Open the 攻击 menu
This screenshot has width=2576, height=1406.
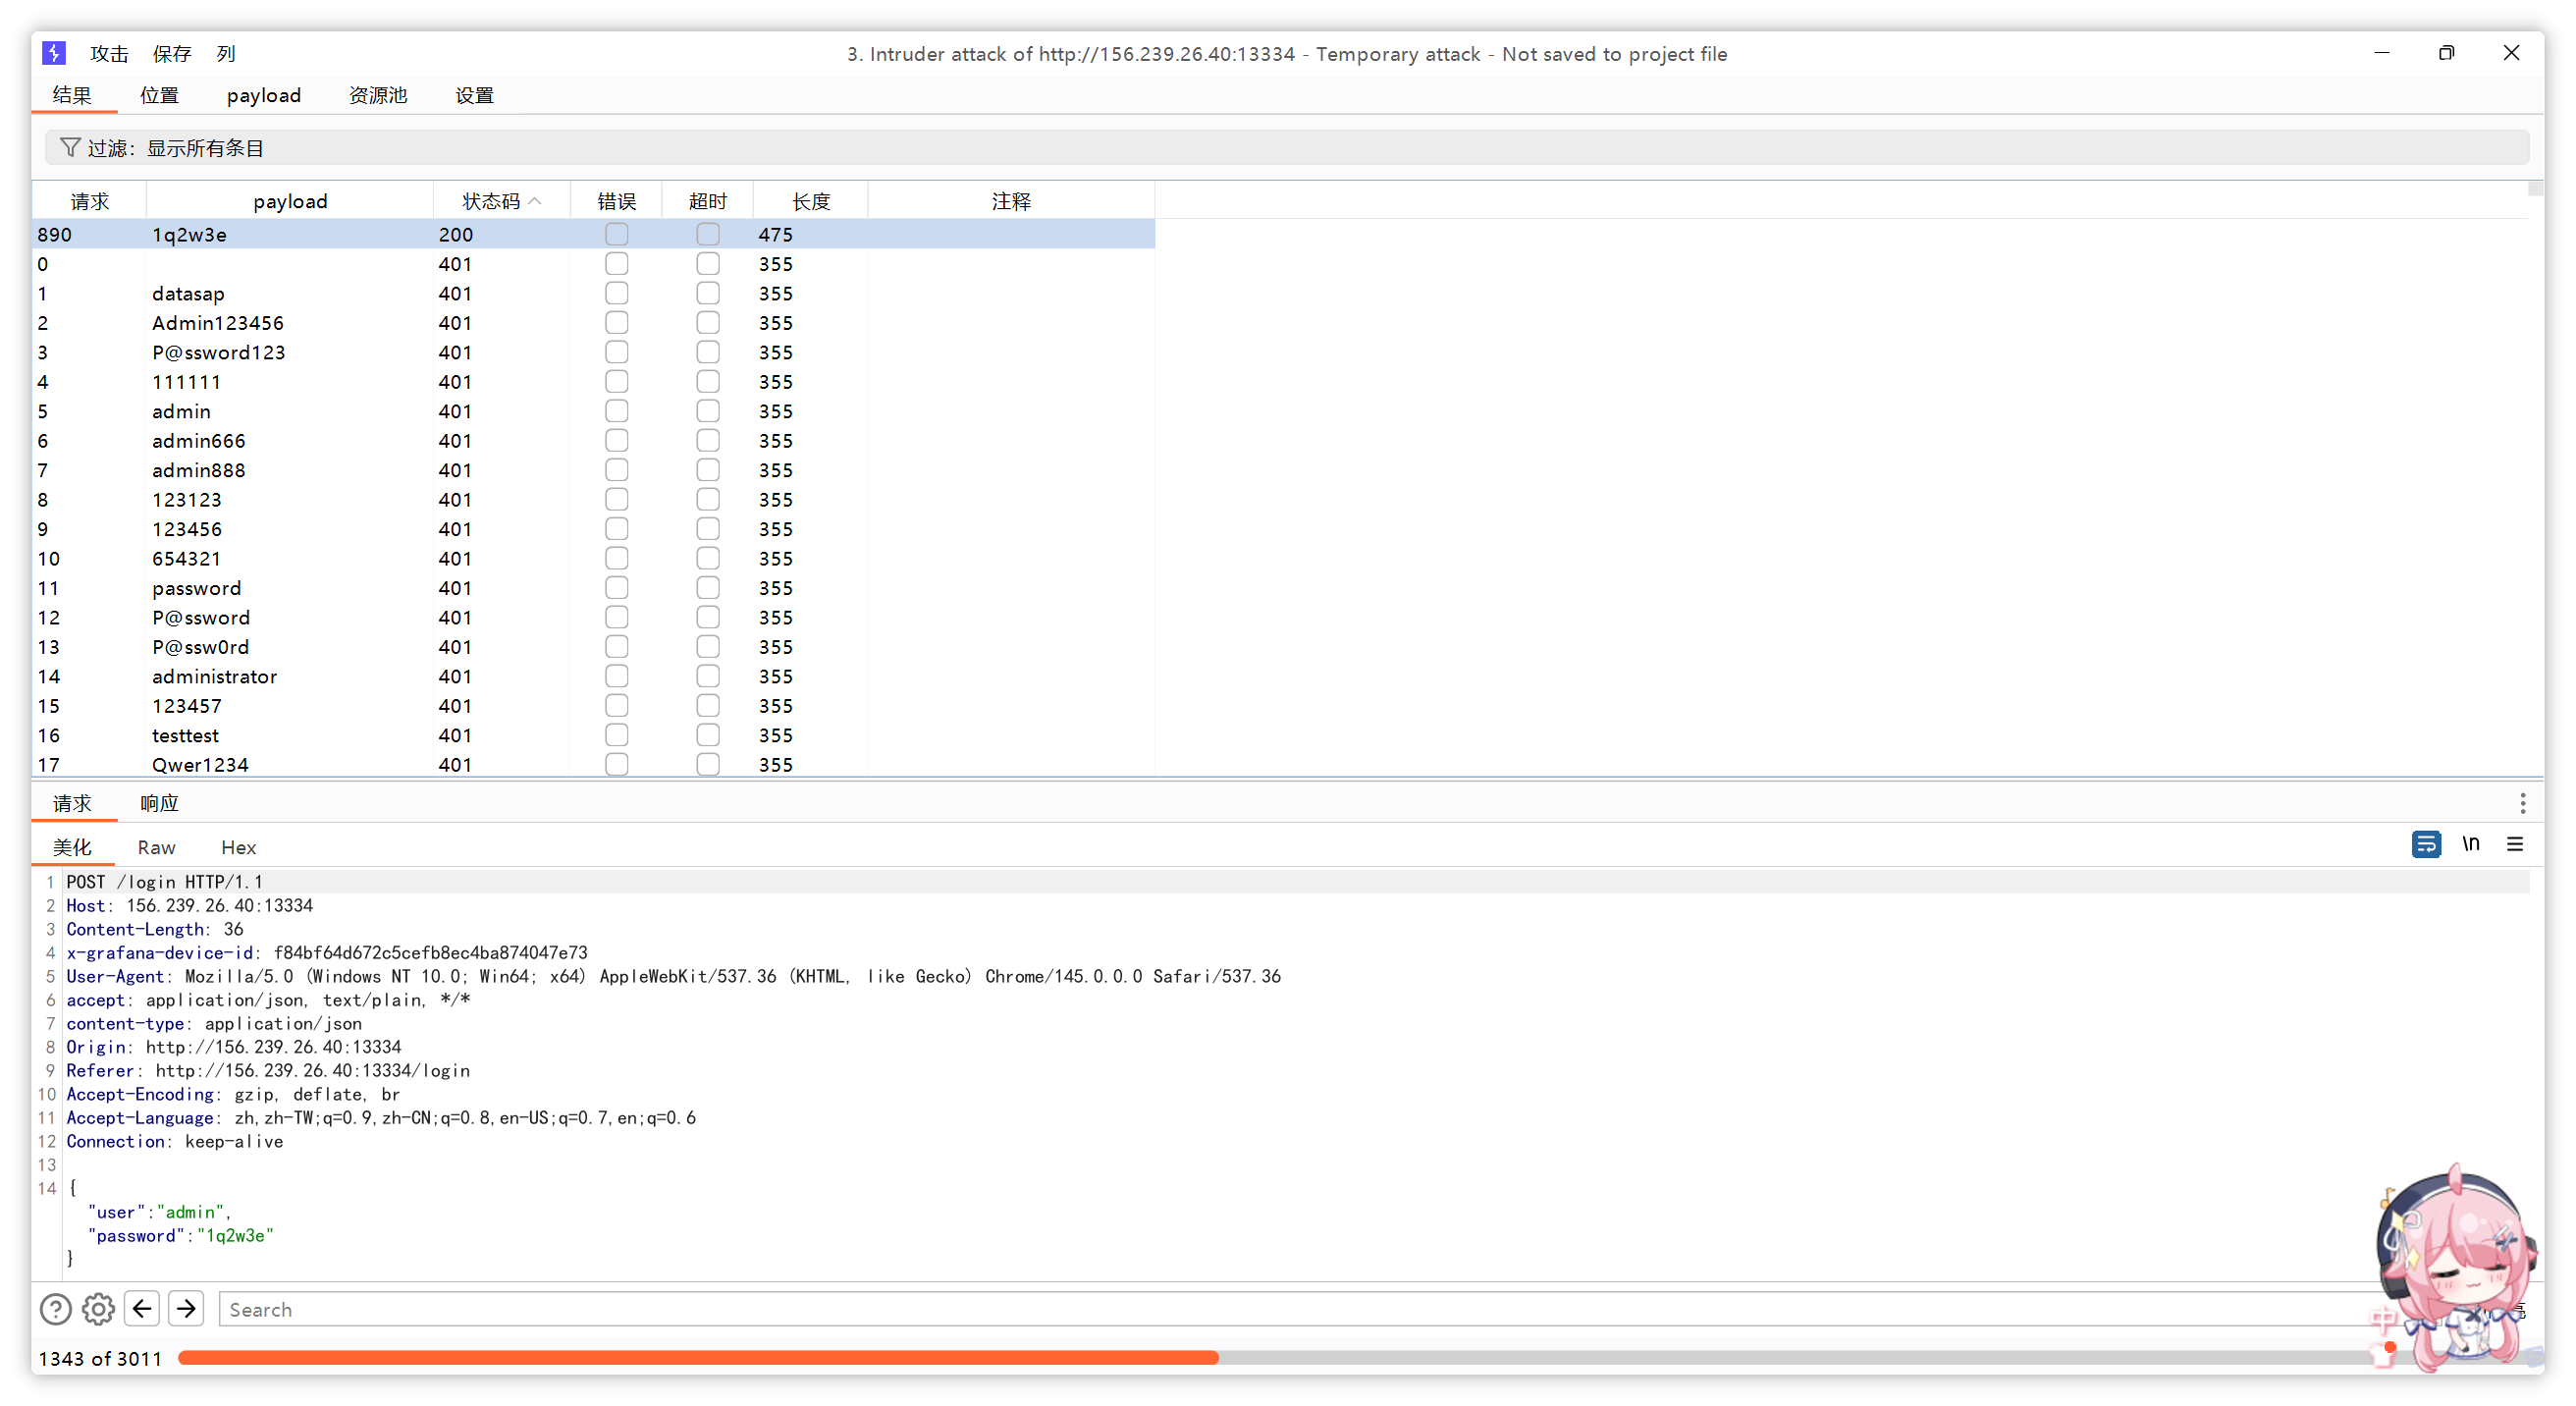[109, 54]
